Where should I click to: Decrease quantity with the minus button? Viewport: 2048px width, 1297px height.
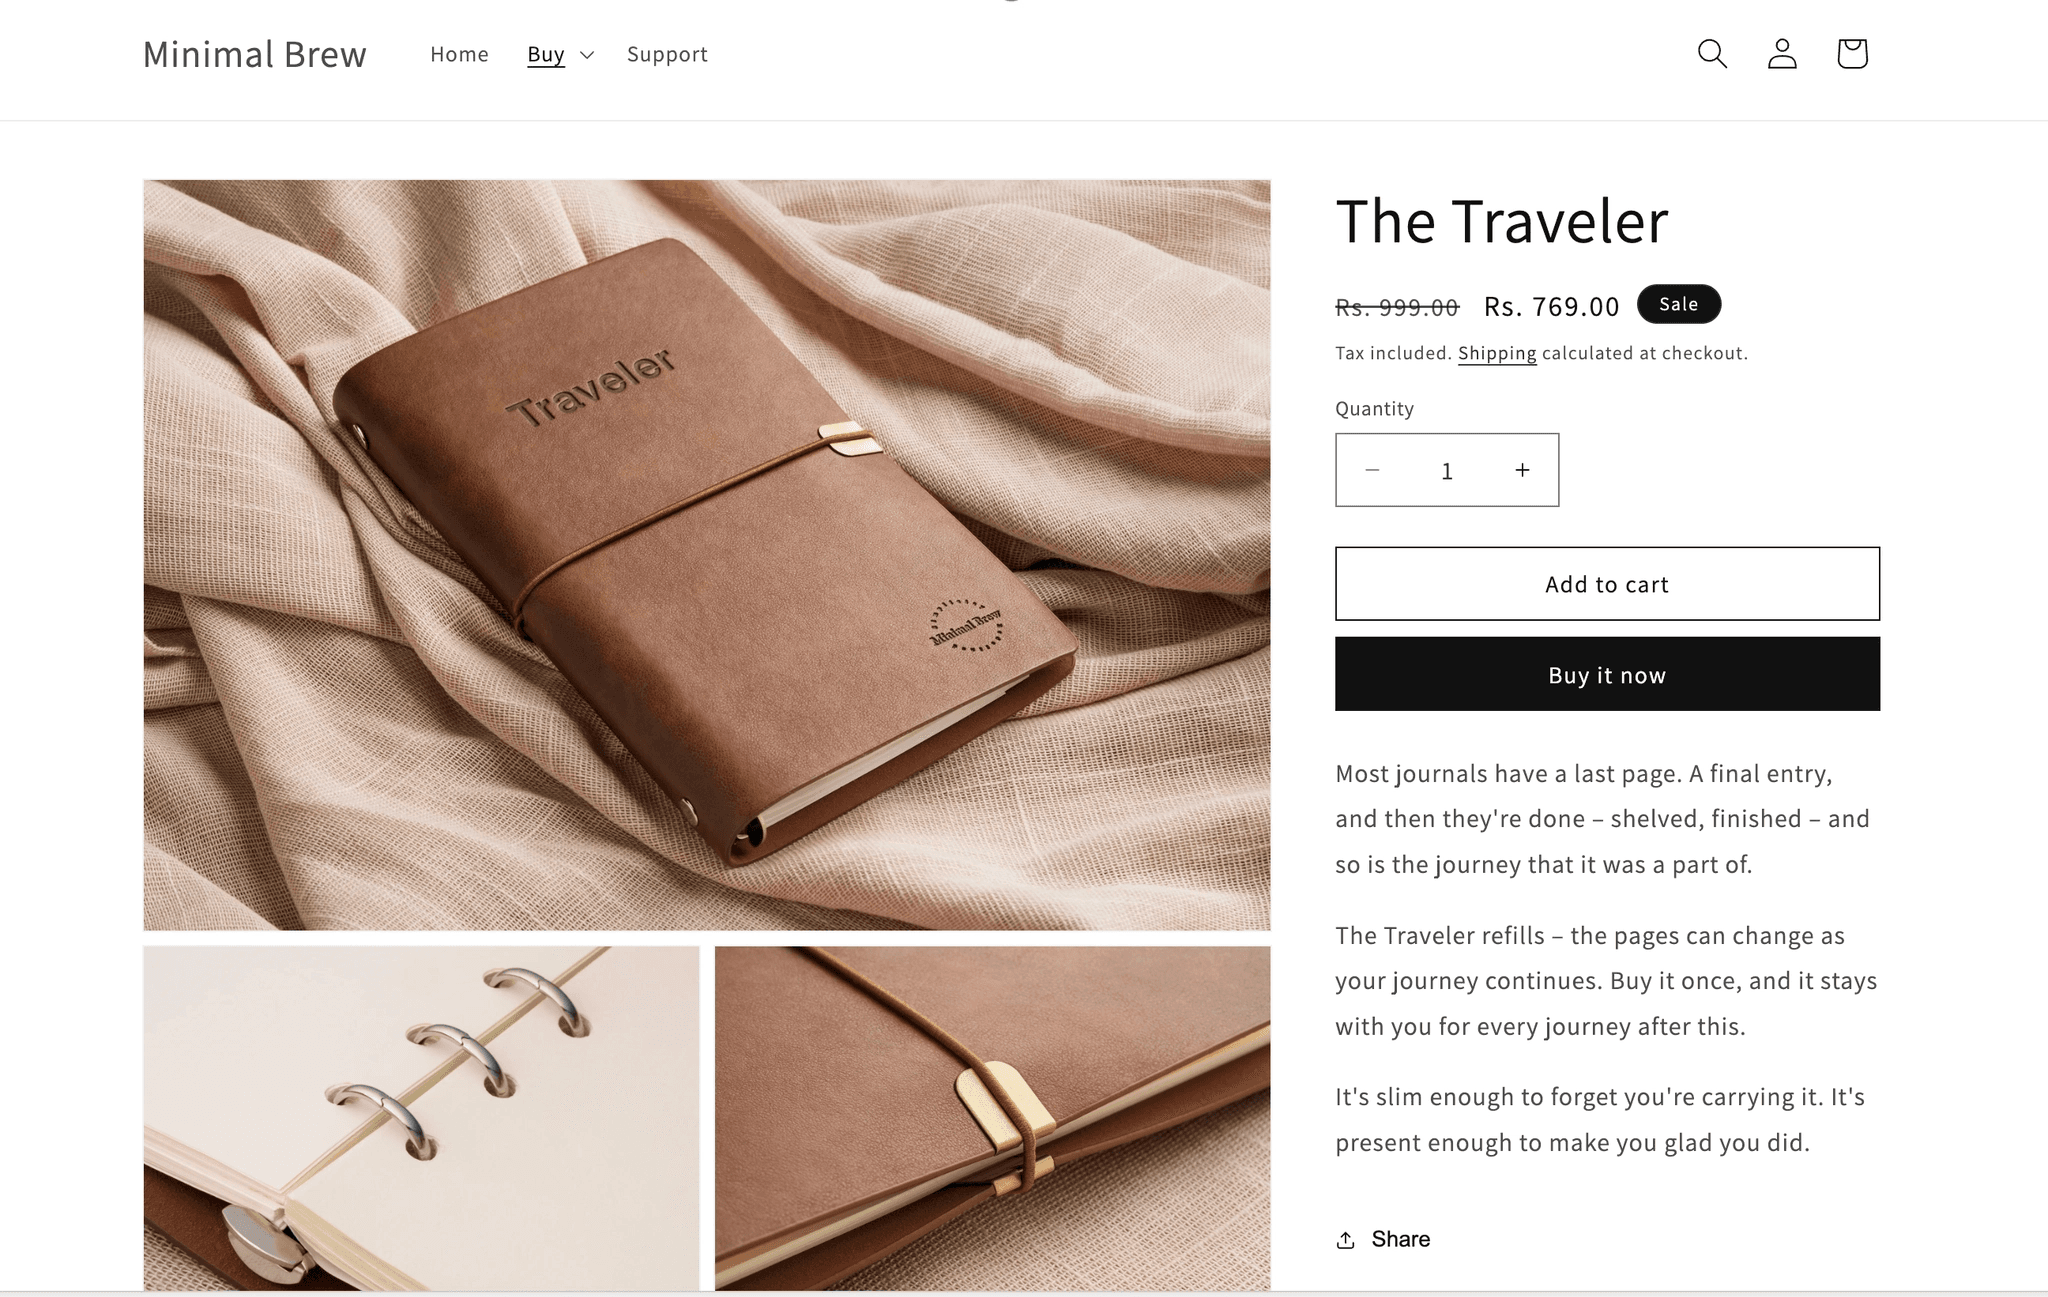click(x=1372, y=470)
